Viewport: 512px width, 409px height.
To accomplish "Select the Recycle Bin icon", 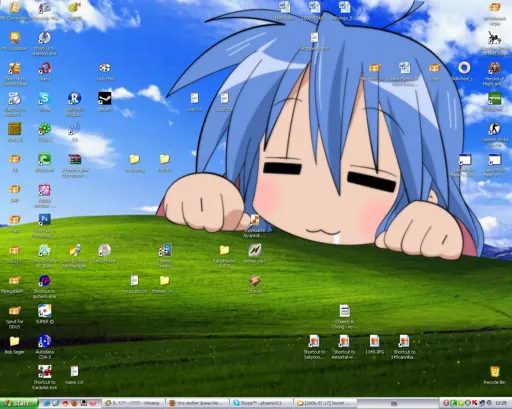I will pyautogui.click(x=495, y=375).
